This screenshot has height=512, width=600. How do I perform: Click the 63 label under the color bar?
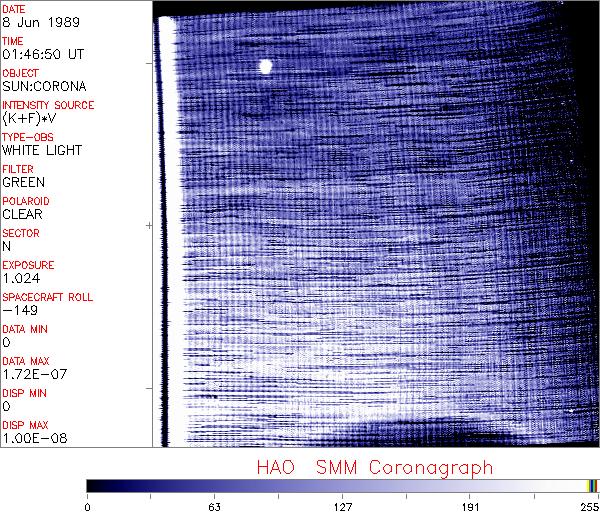coord(214,505)
